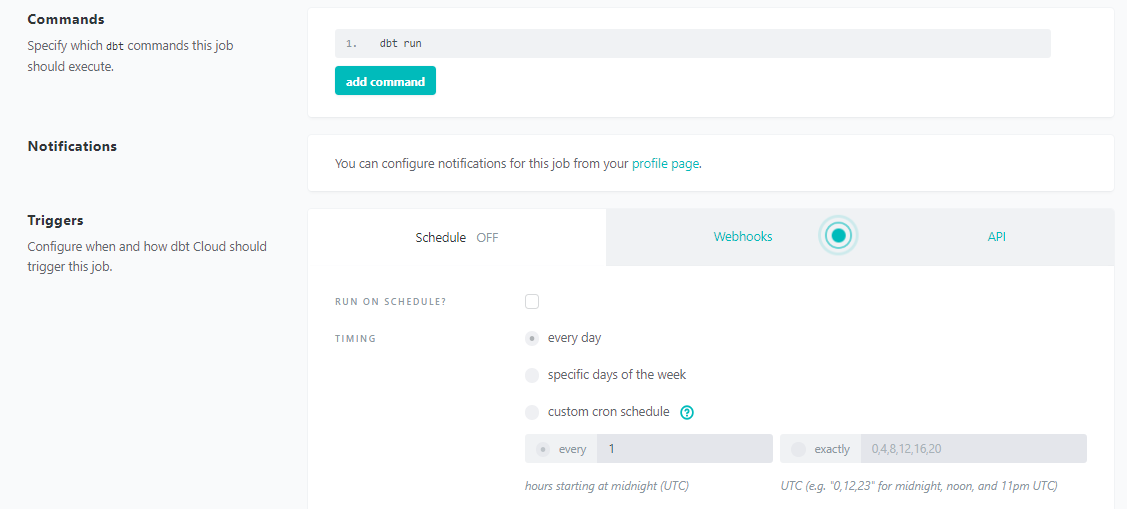Click the help icon beside custom cron schedule

[687, 412]
